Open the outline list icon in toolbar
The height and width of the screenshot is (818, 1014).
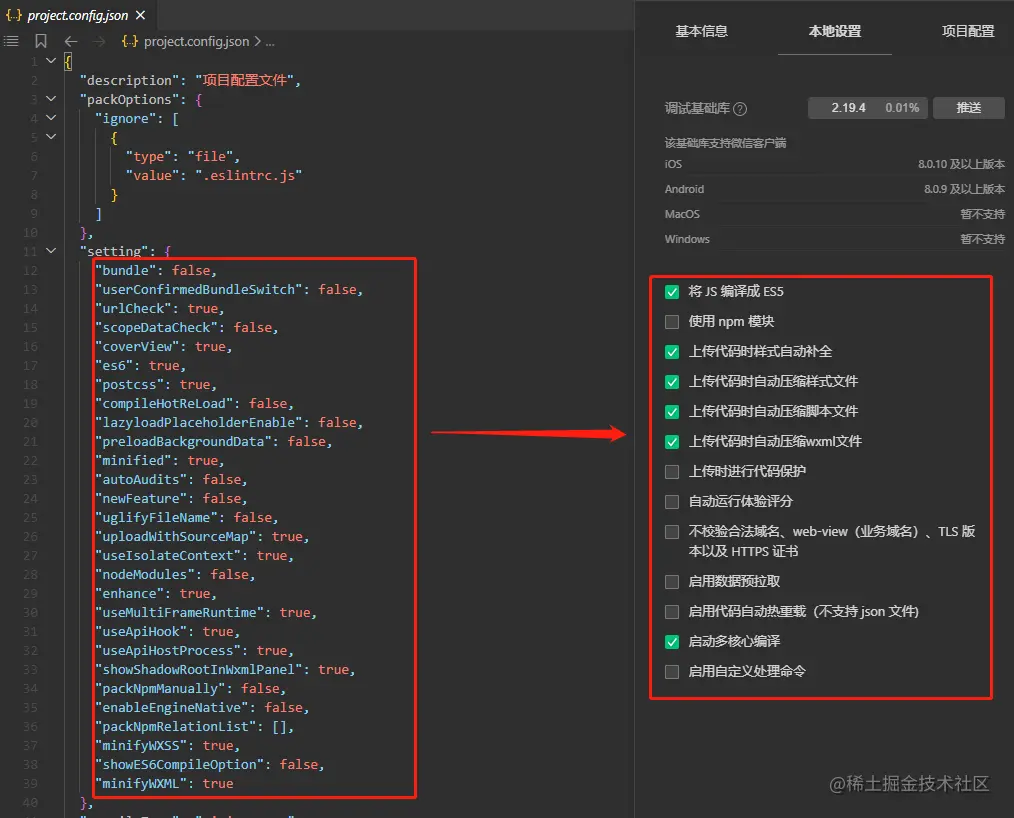tap(12, 41)
